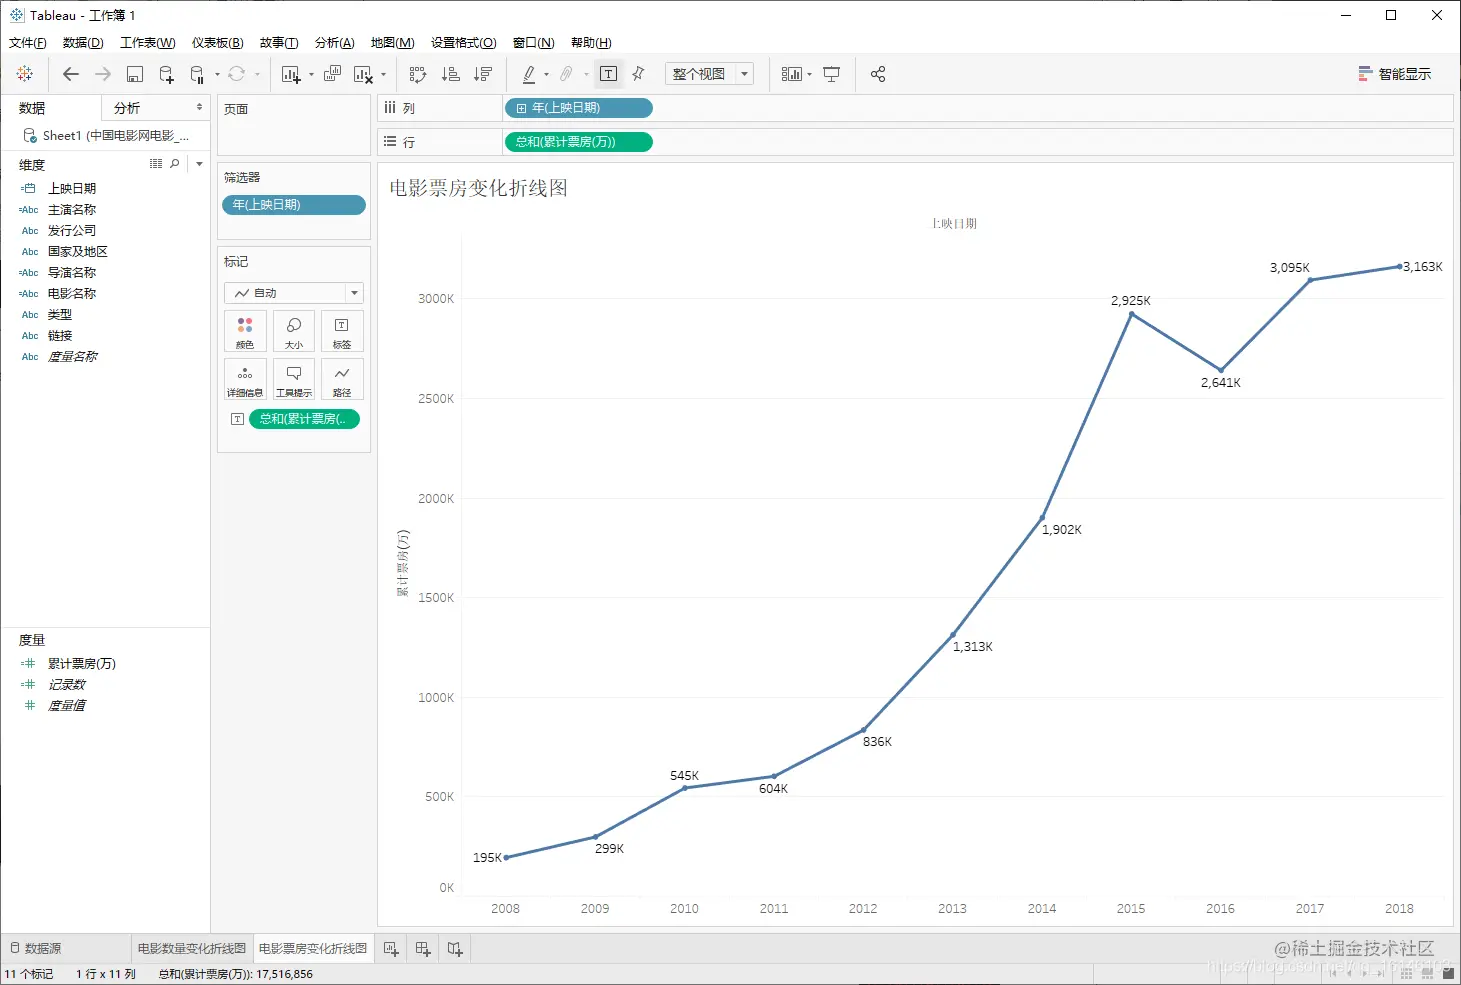Sort ascending toolbar icon

click(x=451, y=74)
